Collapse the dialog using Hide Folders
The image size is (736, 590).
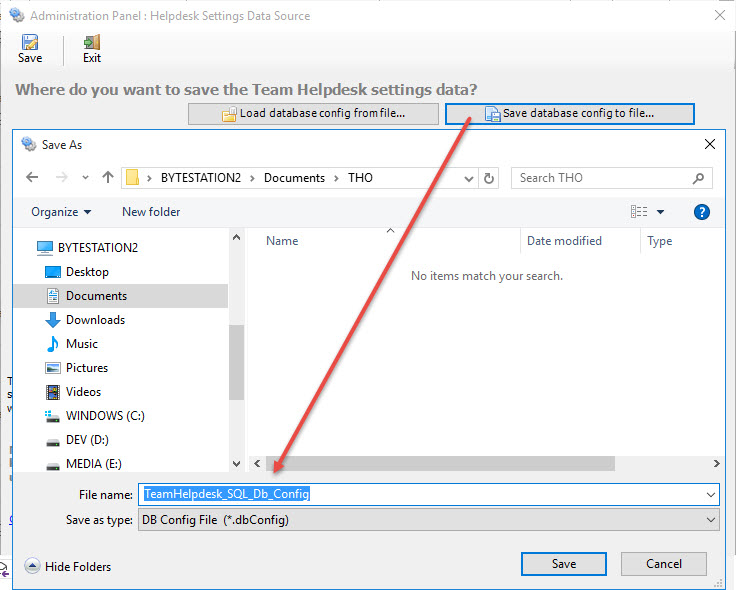(x=68, y=566)
